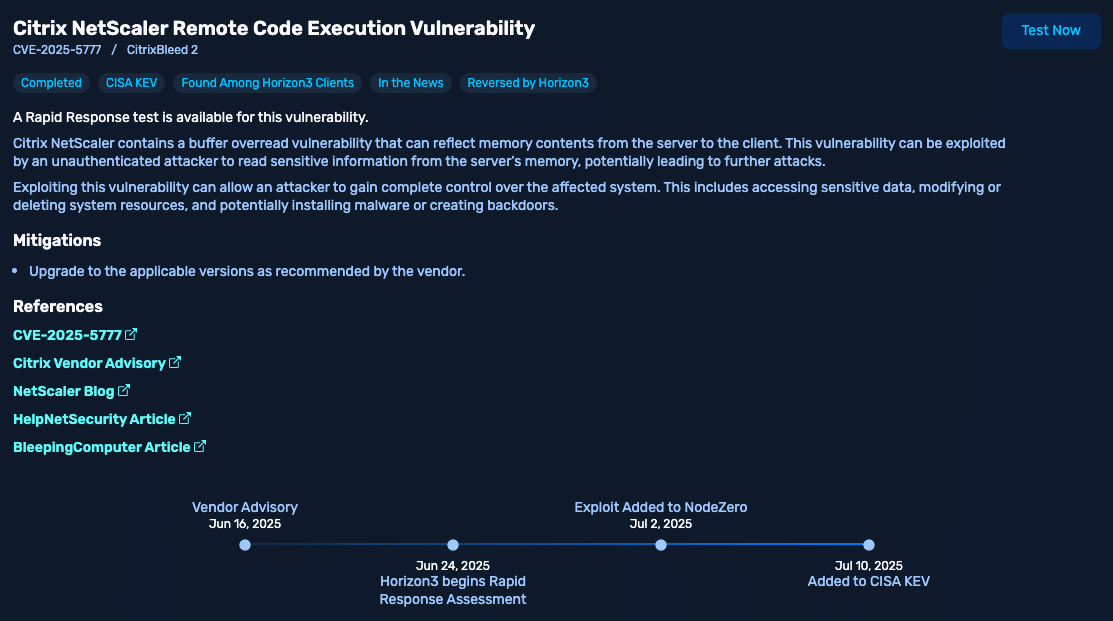The height and width of the screenshot is (621, 1113).
Task: Select the Completed status tag
Action: pos(52,83)
